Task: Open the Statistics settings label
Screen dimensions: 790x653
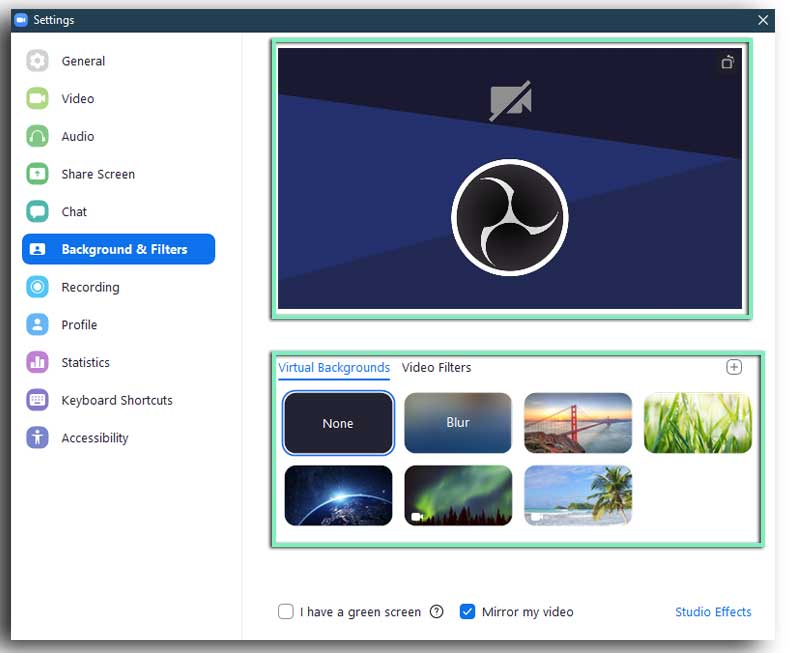Action: pos(85,362)
